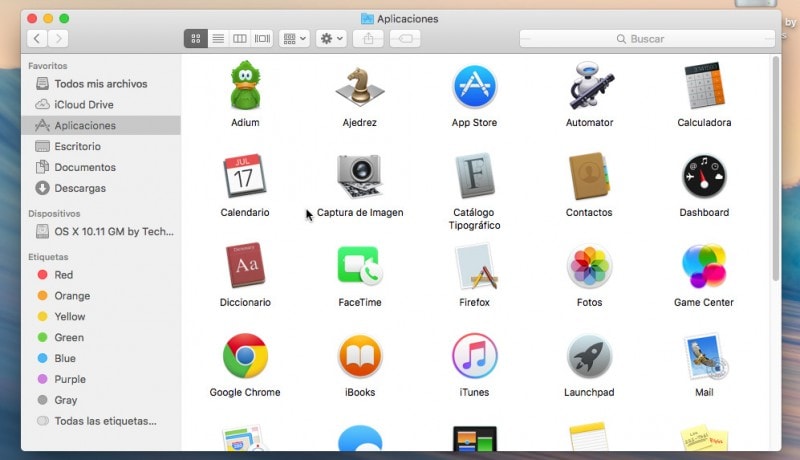Select the Automator robot icon
Image resolution: width=800 pixels, height=460 pixels.
tap(590, 86)
